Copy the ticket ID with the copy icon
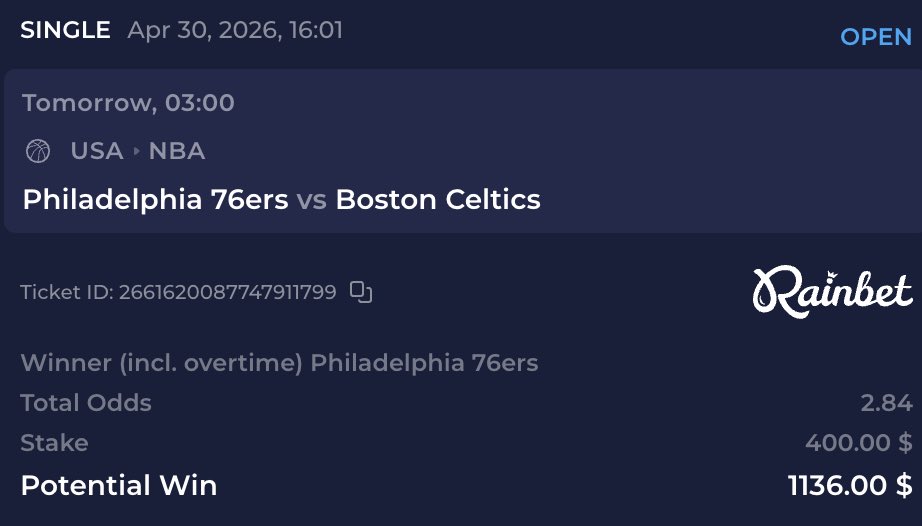 pyautogui.click(x=360, y=292)
